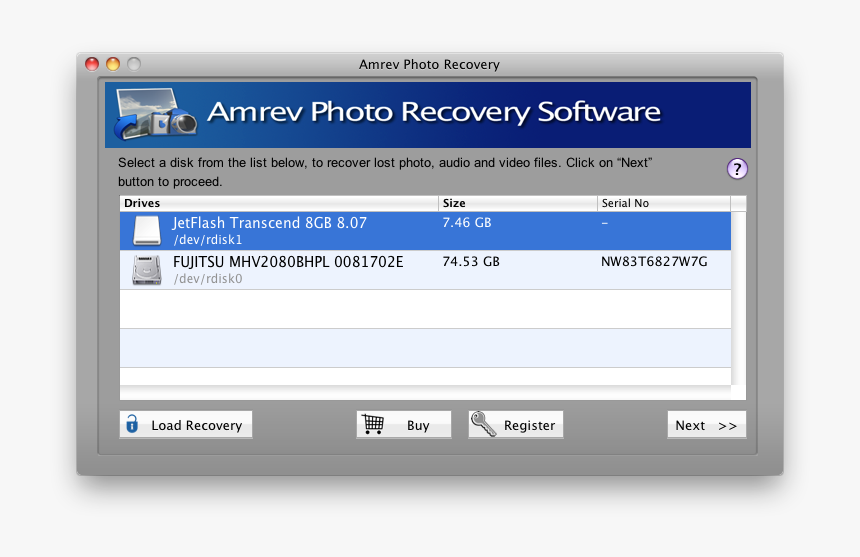Click the /dev/rdisk1 path text

[208, 240]
